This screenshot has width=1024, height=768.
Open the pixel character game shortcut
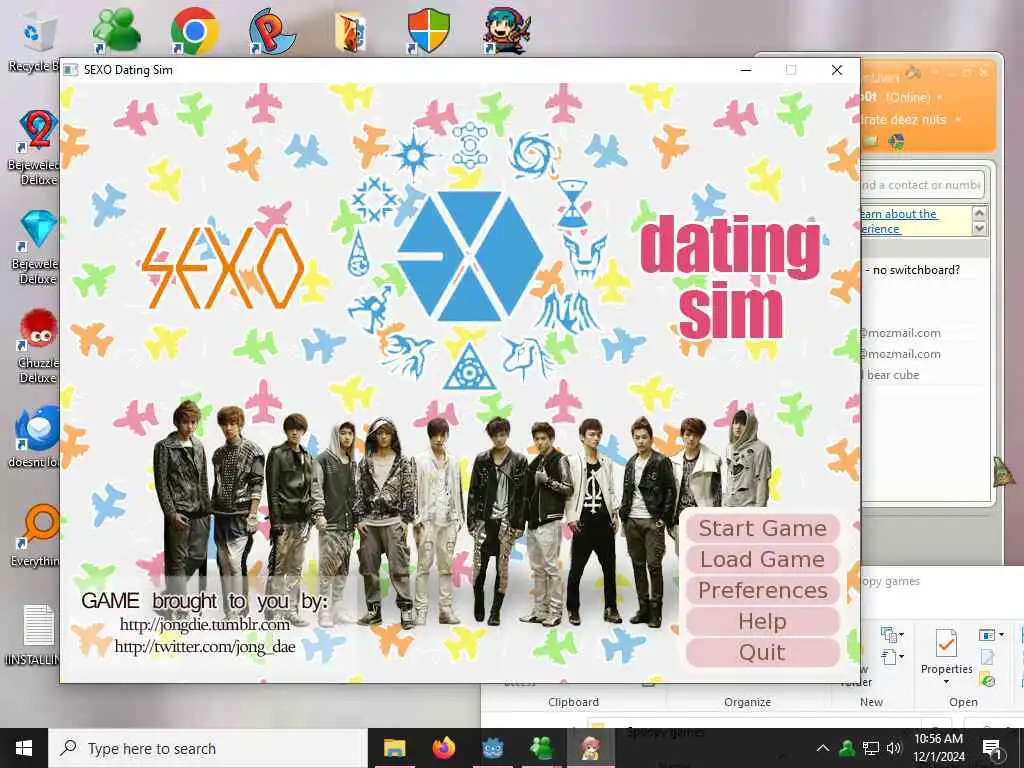507,31
